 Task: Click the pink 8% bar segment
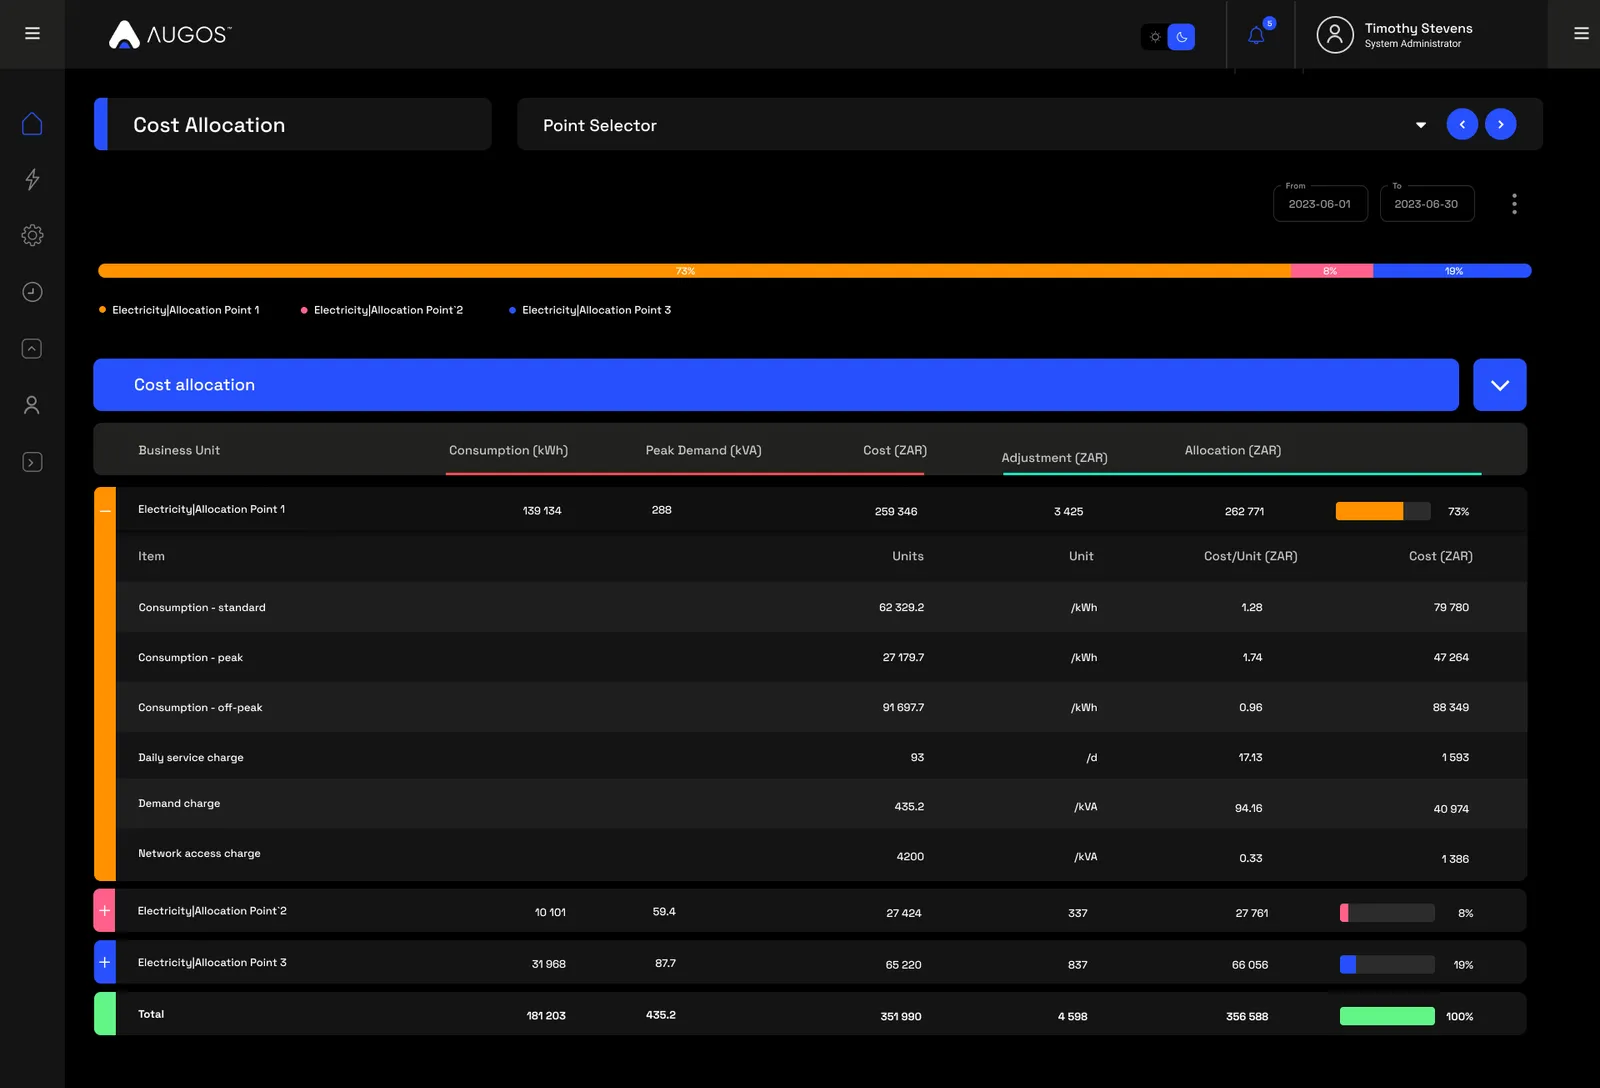(1332, 271)
